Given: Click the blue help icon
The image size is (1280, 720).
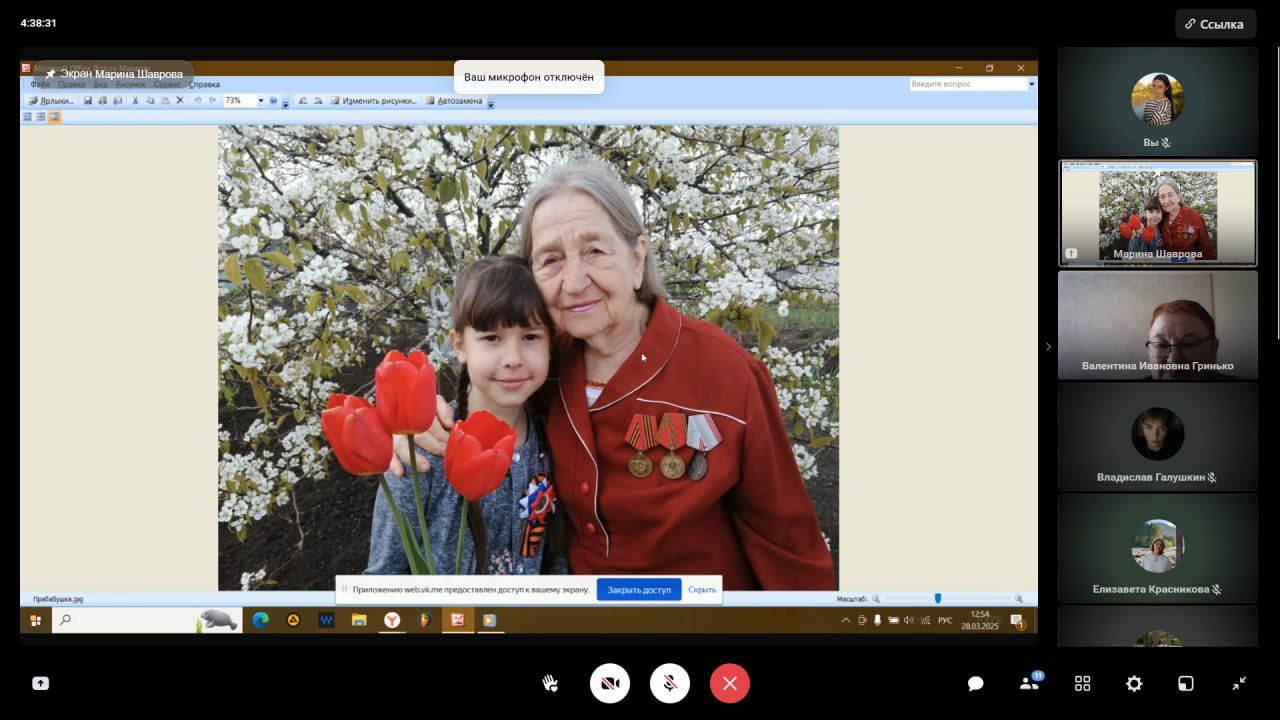Looking at the screenshot, I should pos(273,101).
